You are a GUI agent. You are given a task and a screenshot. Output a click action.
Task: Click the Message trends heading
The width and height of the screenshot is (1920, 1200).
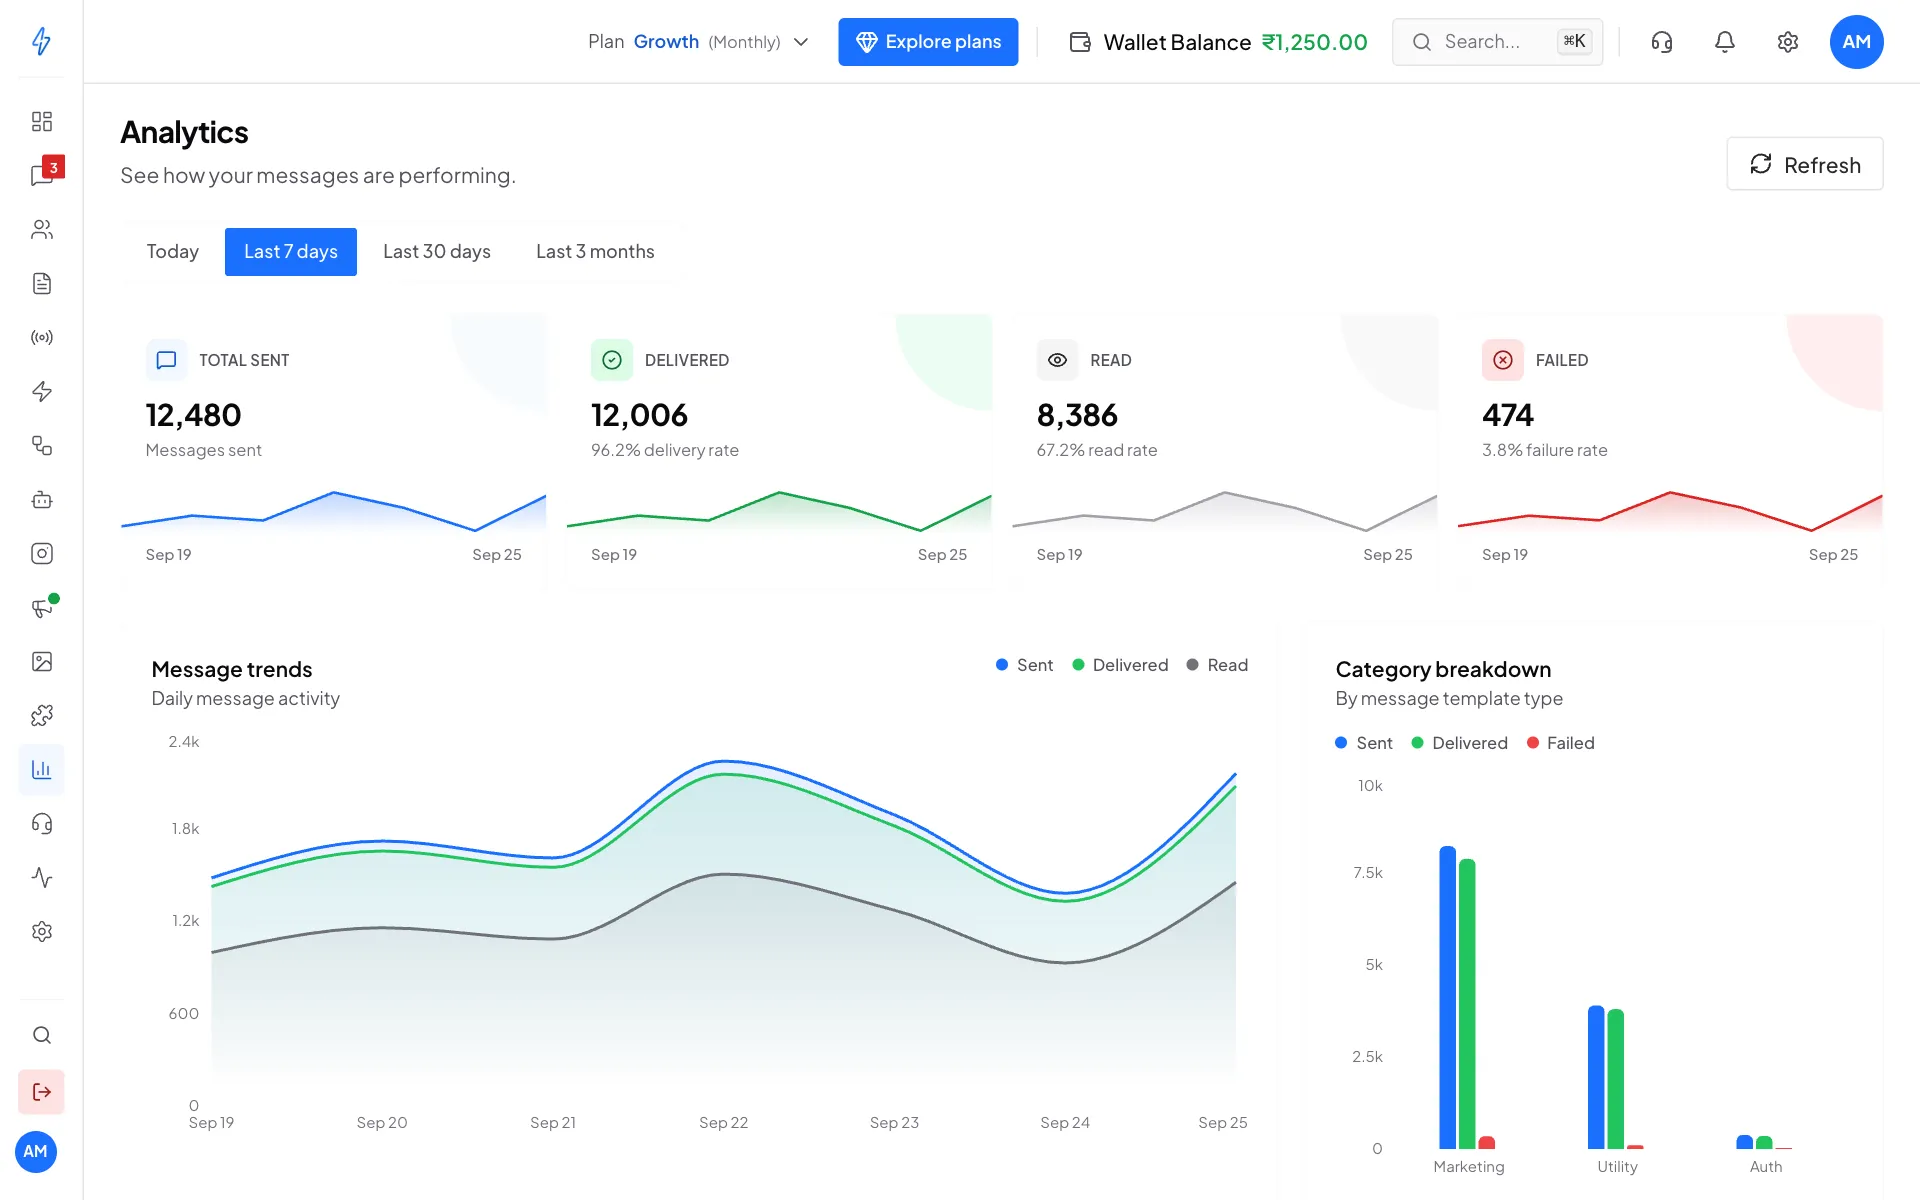[232, 669]
